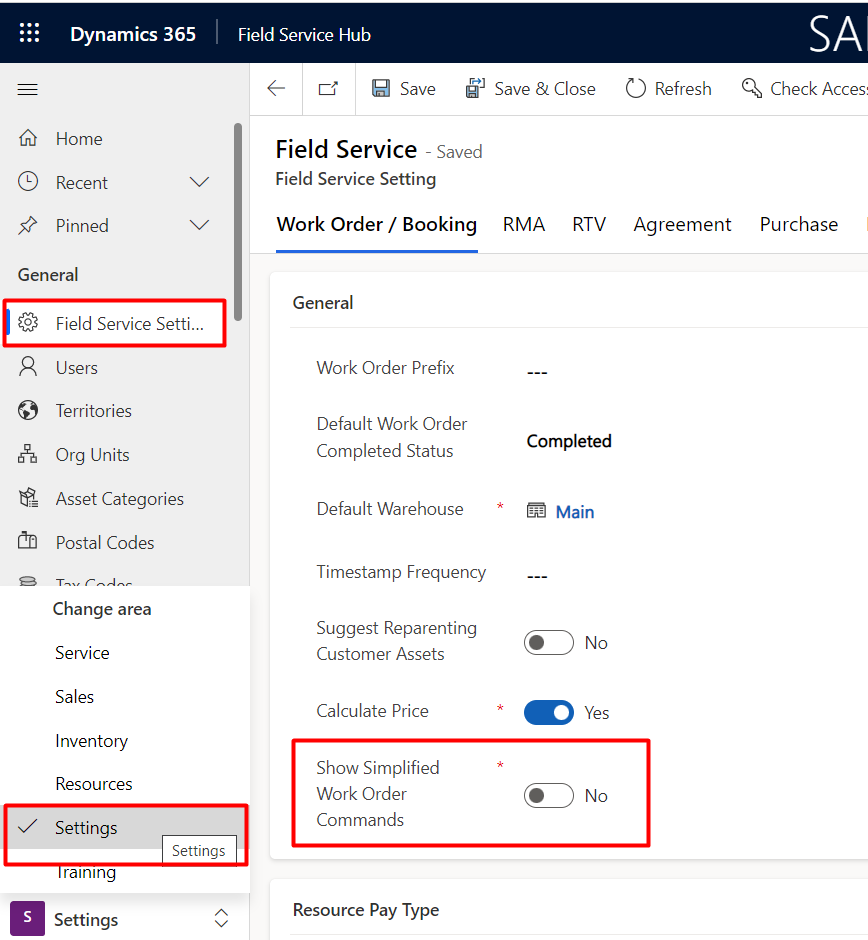Viewport: 868px width, 940px height.
Task: Click the Check Access key icon
Action: (752, 89)
